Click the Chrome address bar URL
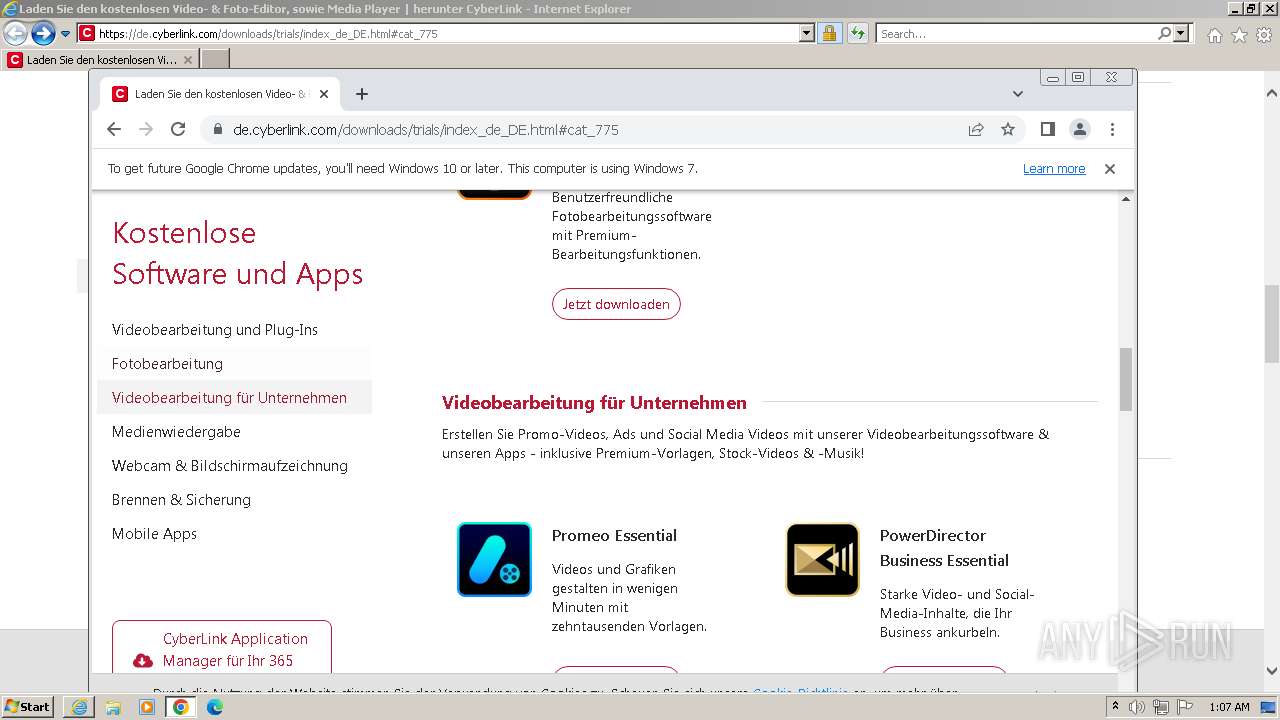Viewport: 1280px width, 720px height. pos(426,130)
